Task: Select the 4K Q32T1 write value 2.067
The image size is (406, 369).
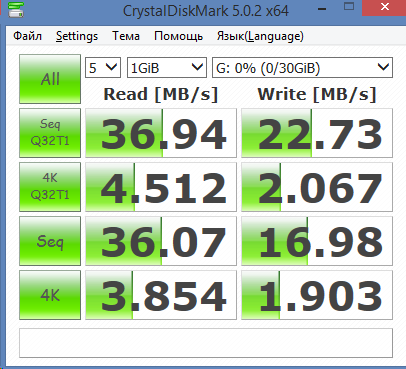Action: tap(317, 187)
